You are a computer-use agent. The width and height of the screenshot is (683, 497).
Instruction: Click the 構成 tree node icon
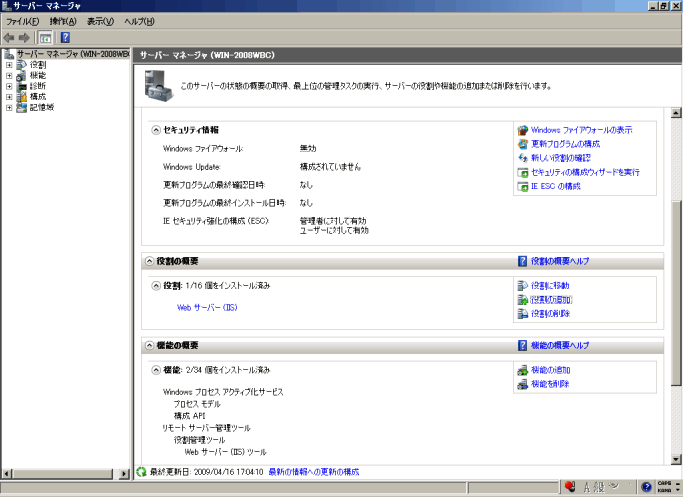pyautogui.click(x=21, y=97)
